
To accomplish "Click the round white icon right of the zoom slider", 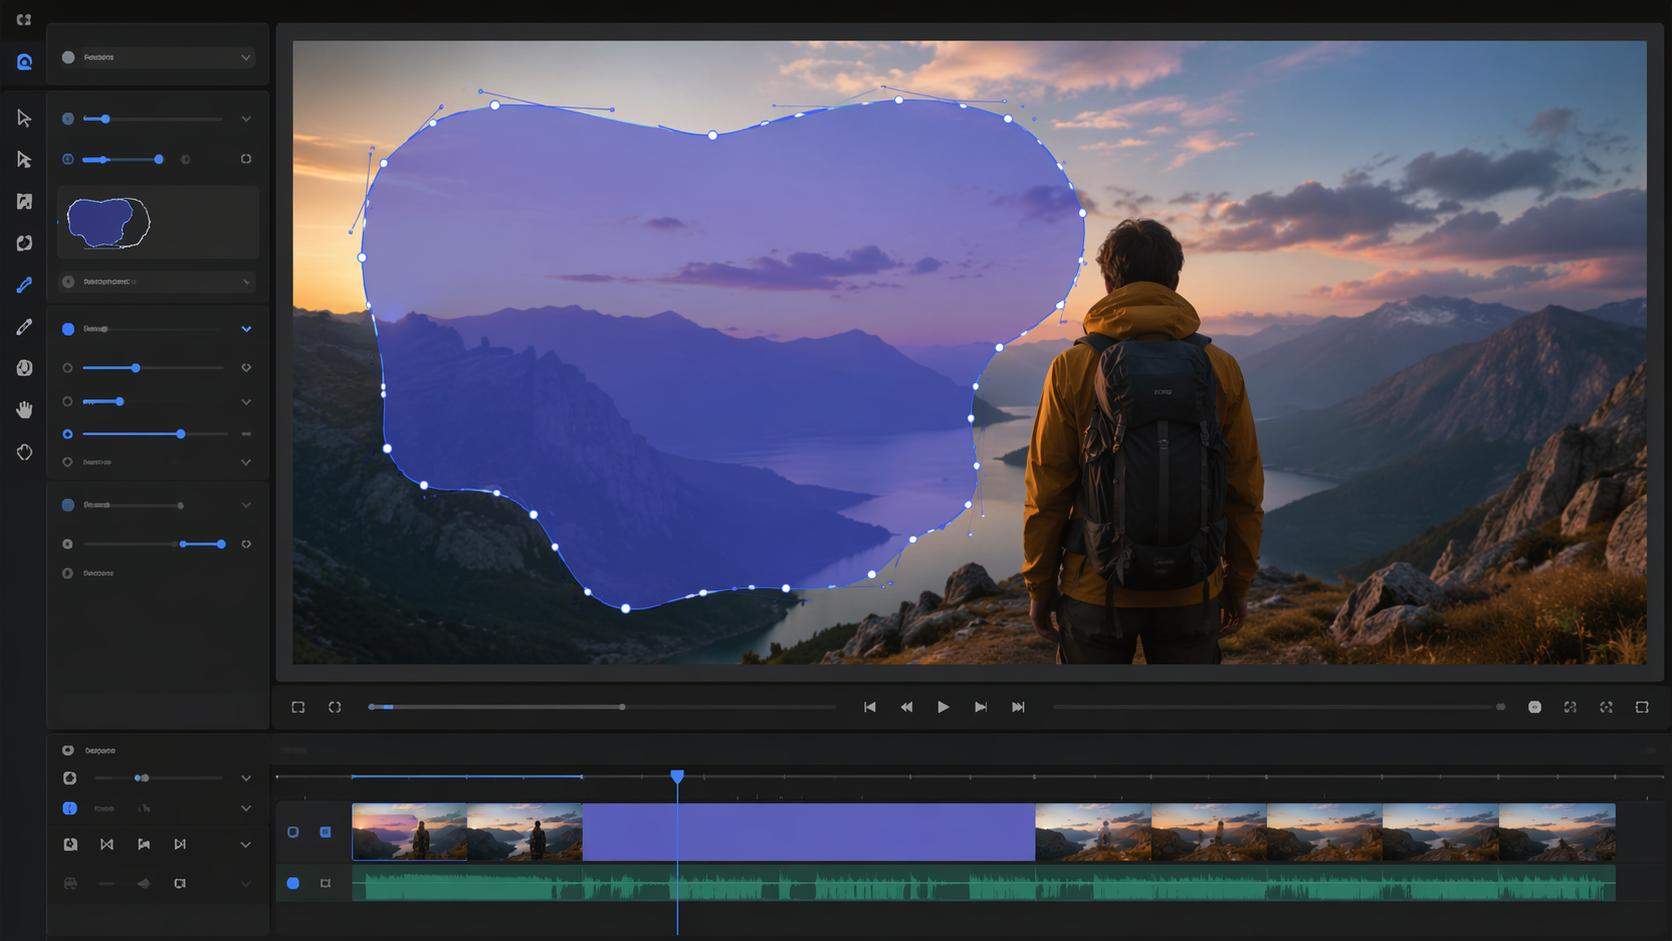I will click(1534, 707).
